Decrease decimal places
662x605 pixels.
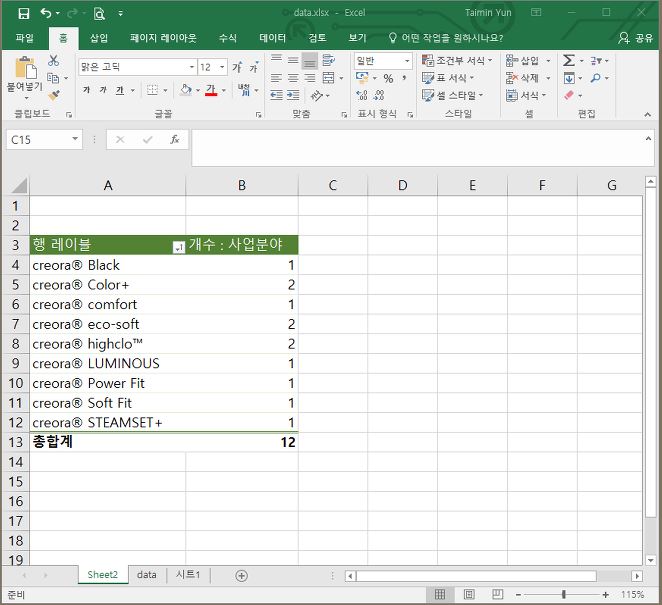pyautogui.click(x=379, y=96)
